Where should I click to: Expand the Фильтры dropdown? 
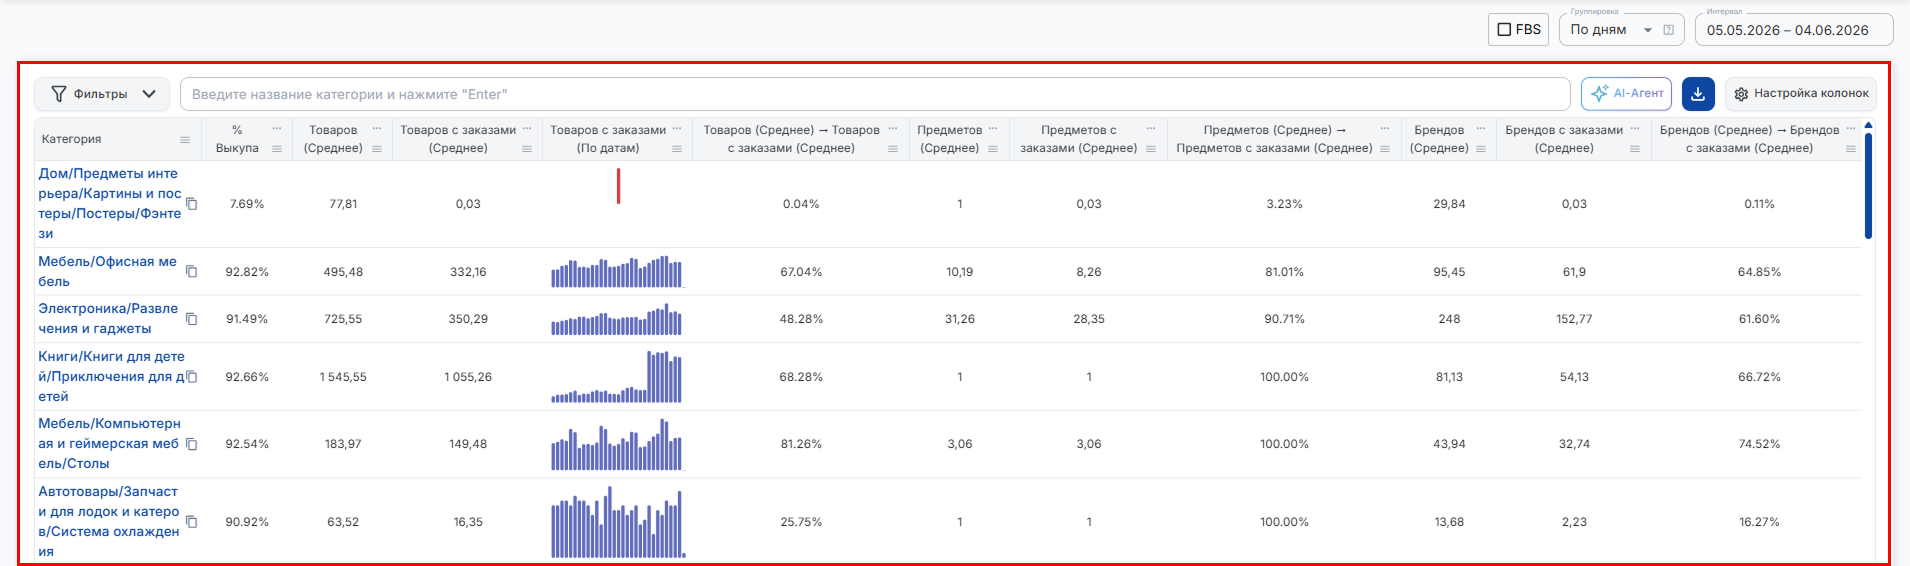102,94
